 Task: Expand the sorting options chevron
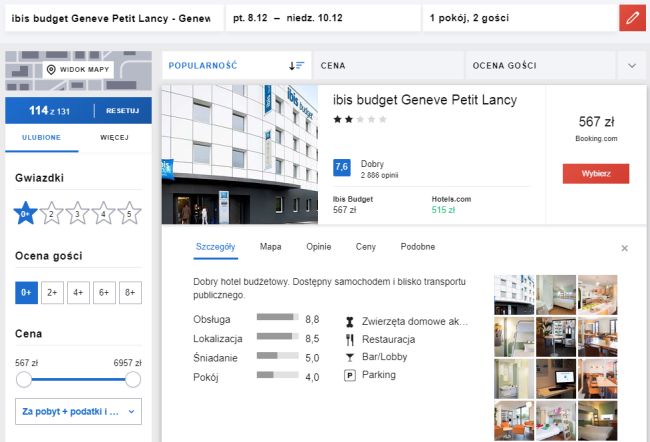point(631,65)
